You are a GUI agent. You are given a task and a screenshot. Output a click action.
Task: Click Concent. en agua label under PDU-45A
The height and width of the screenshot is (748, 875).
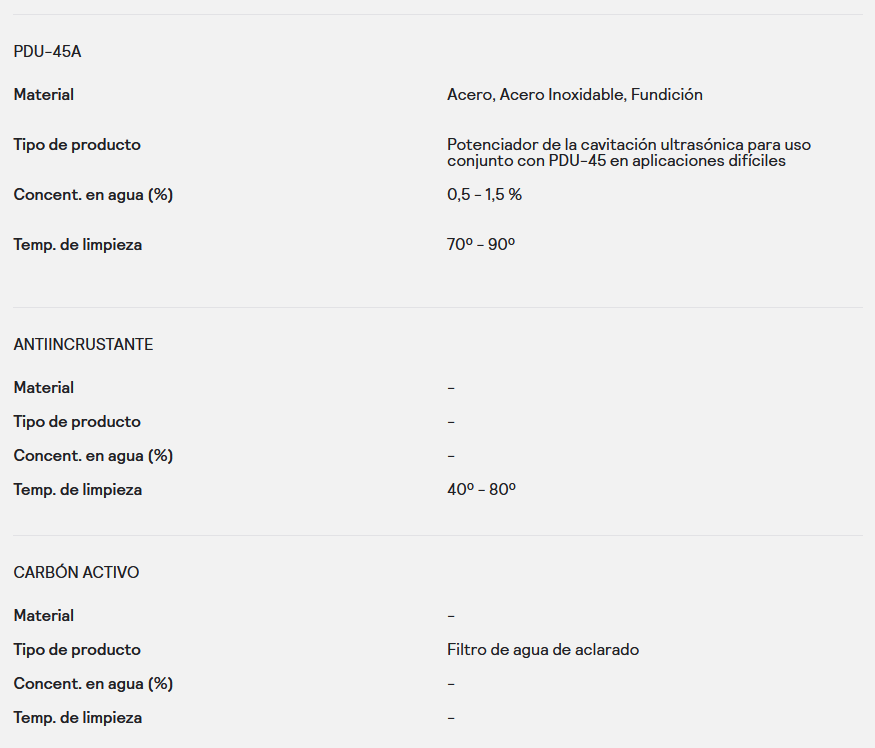[93, 194]
